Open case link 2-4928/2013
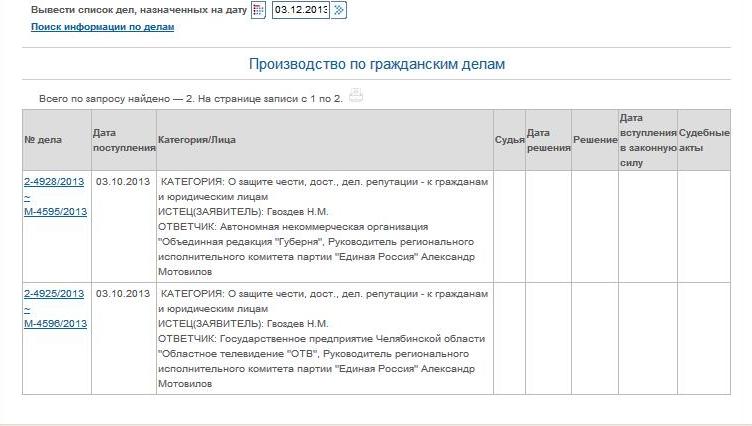752x426 pixels. pyautogui.click(x=54, y=182)
